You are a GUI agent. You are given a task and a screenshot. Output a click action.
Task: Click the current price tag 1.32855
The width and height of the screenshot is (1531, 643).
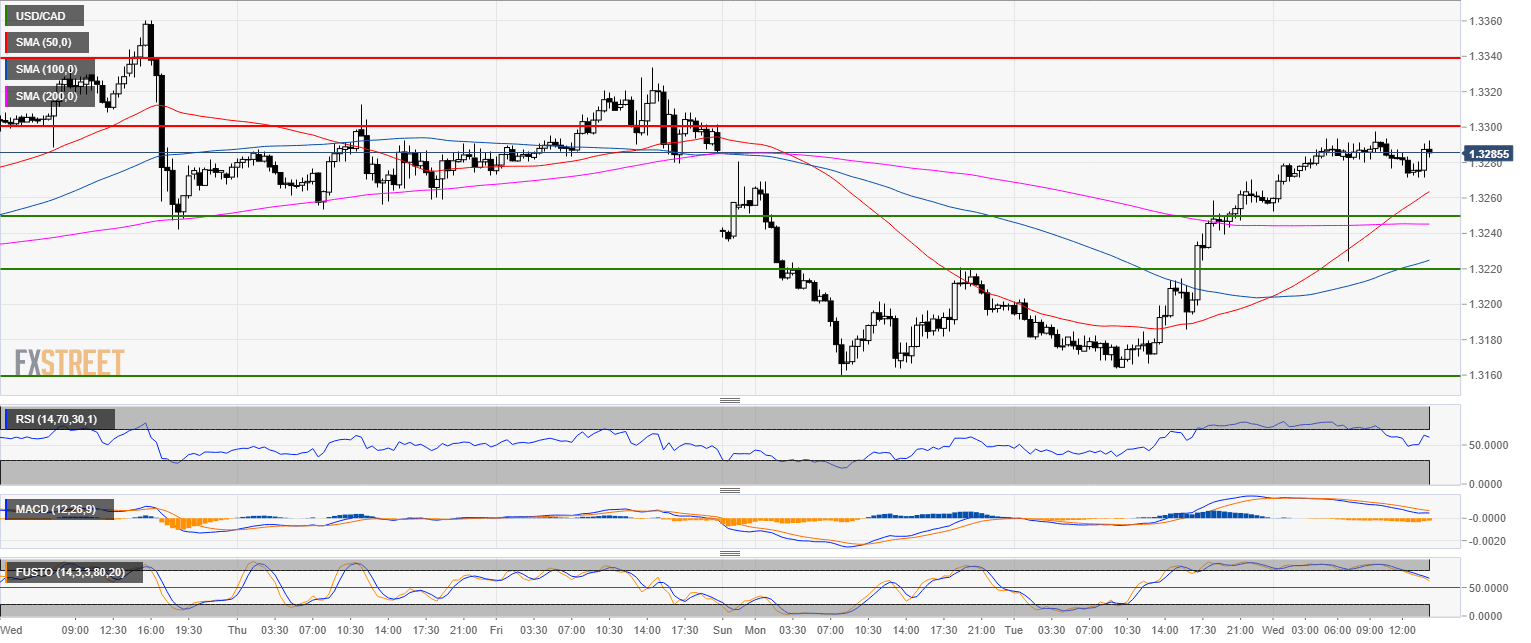tap(1487, 154)
